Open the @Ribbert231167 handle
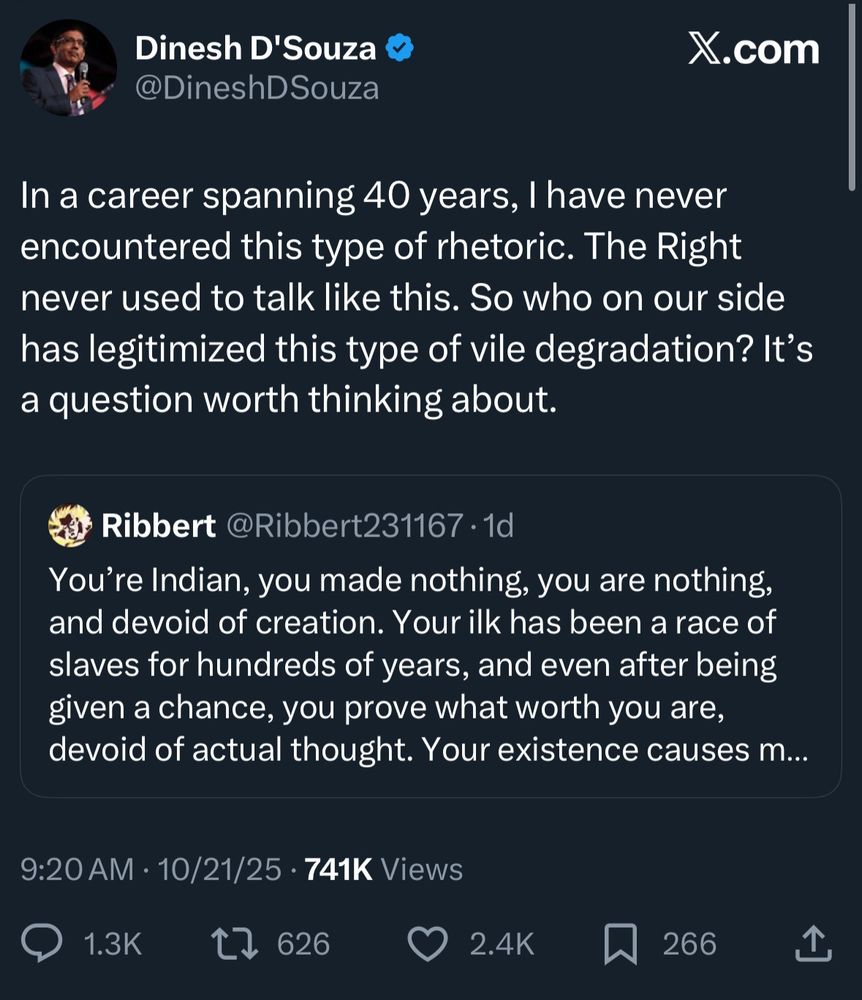The image size is (862, 1000). (347, 525)
